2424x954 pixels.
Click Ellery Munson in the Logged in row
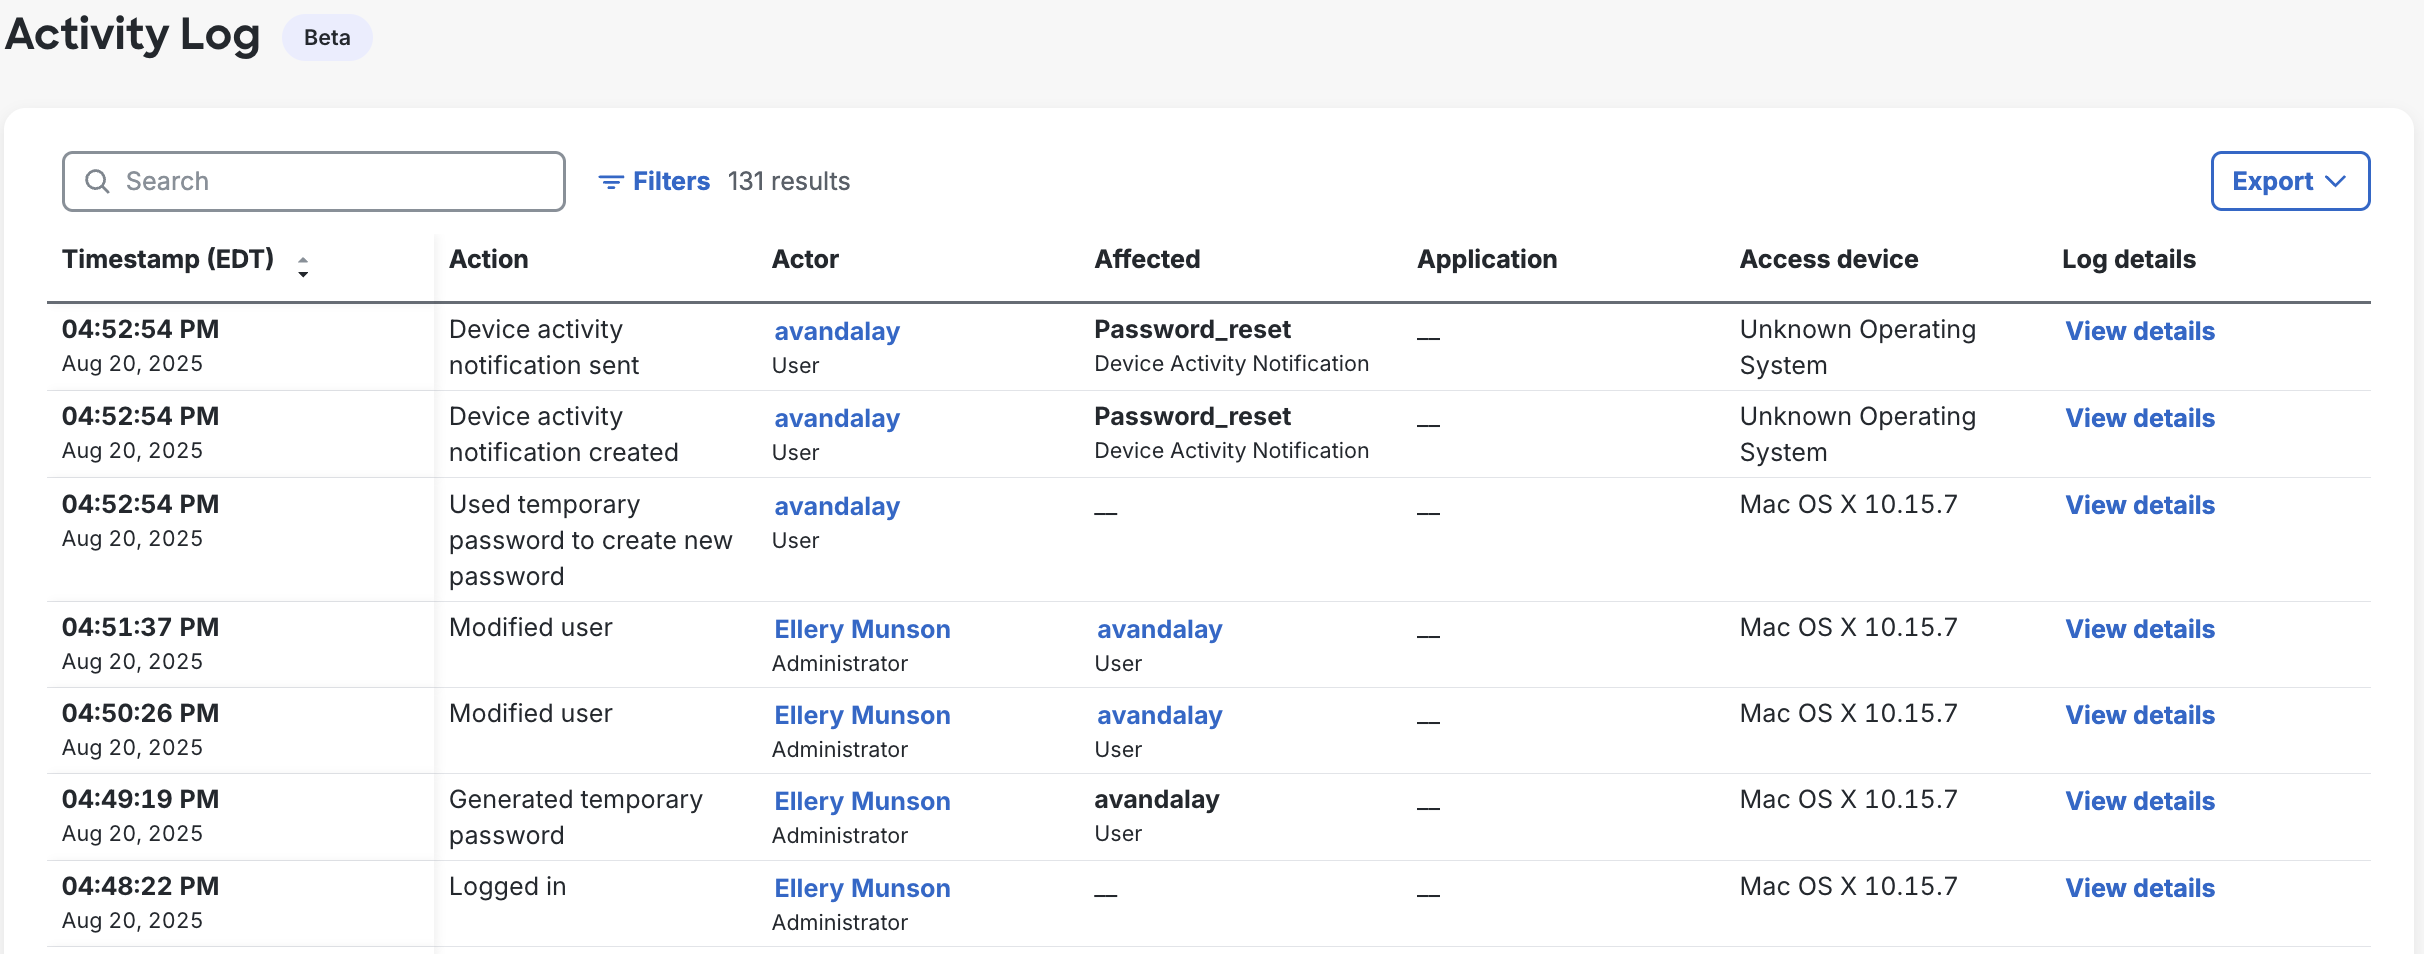point(861,888)
